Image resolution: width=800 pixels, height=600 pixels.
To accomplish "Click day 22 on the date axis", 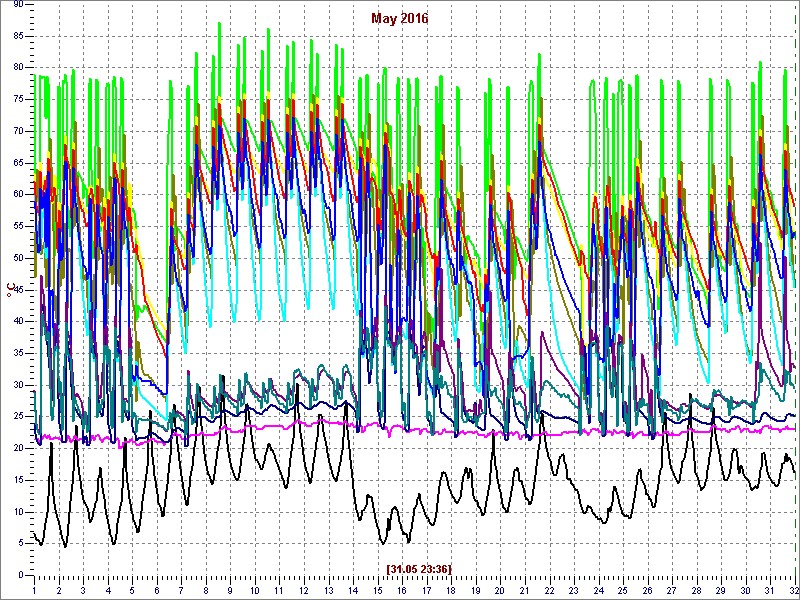I will coord(548,591).
